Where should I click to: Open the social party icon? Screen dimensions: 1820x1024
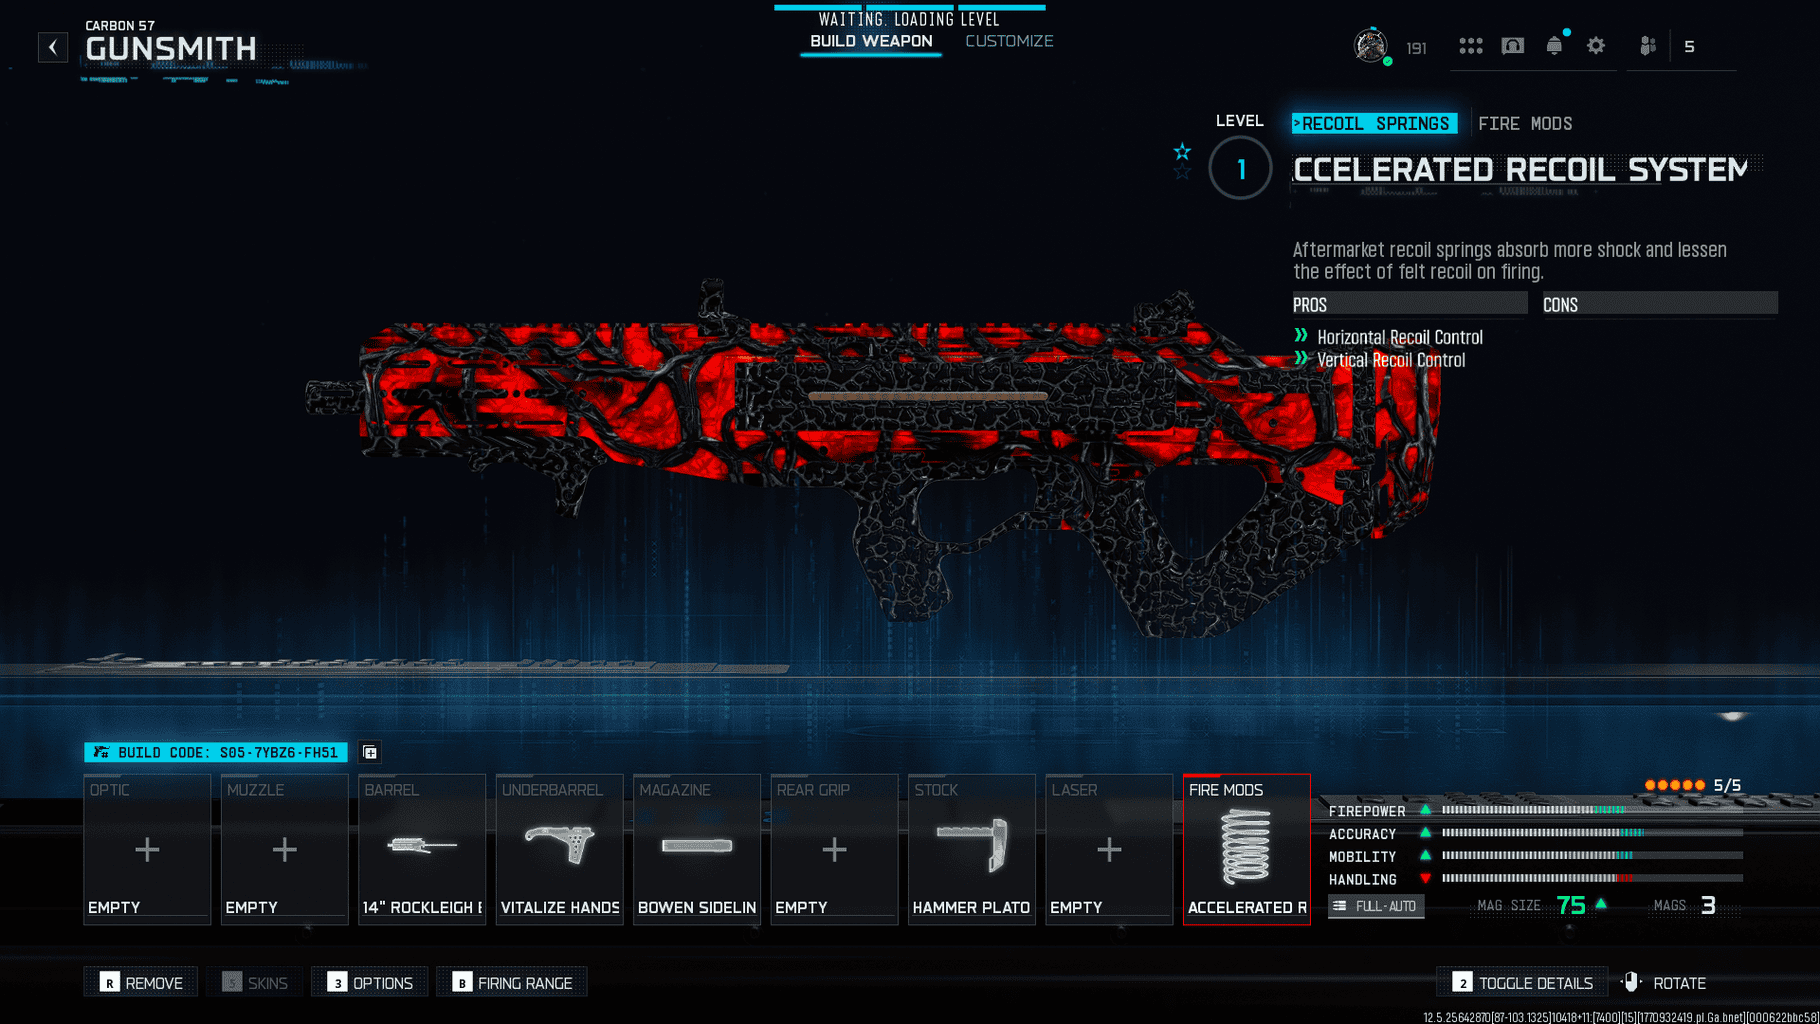(1648, 46)
